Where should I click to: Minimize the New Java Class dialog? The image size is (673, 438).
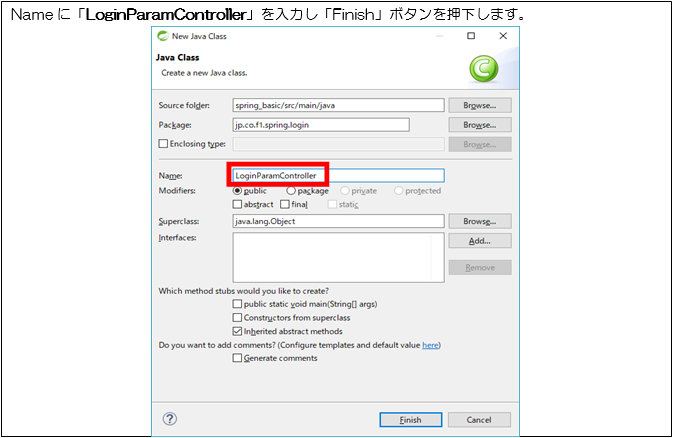point(438,35)
